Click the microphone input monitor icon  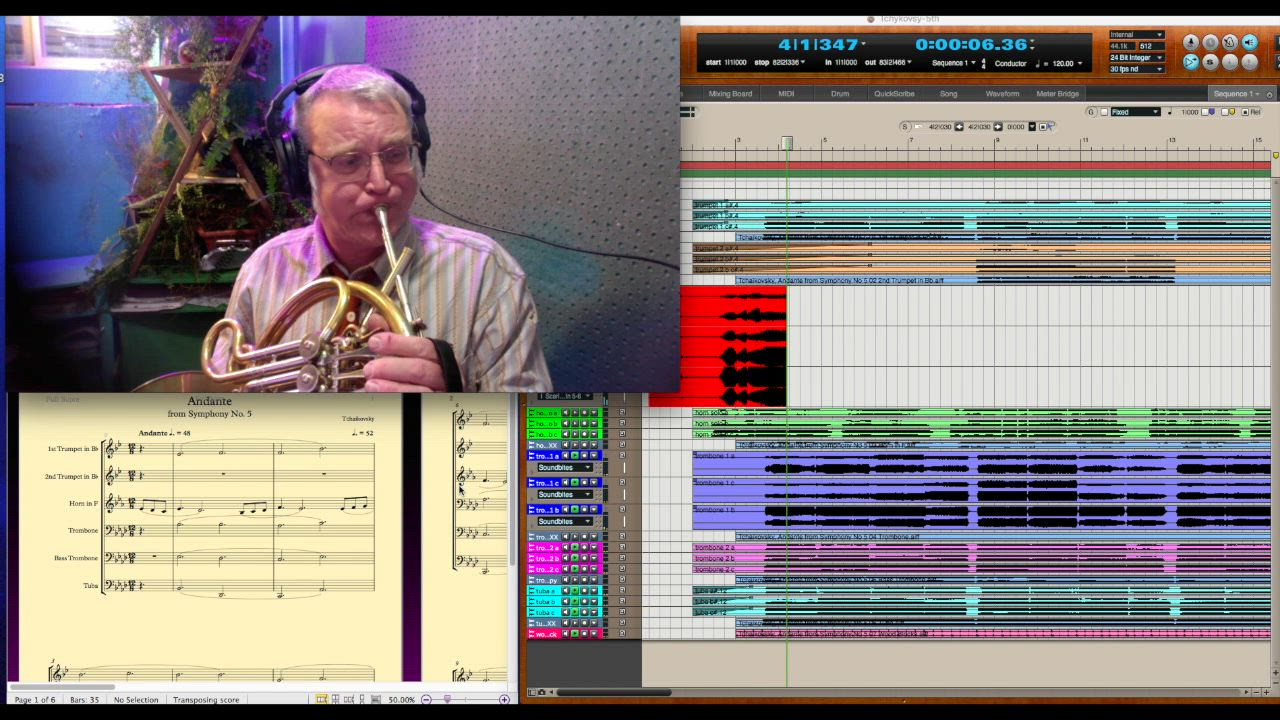(1191, 43)
